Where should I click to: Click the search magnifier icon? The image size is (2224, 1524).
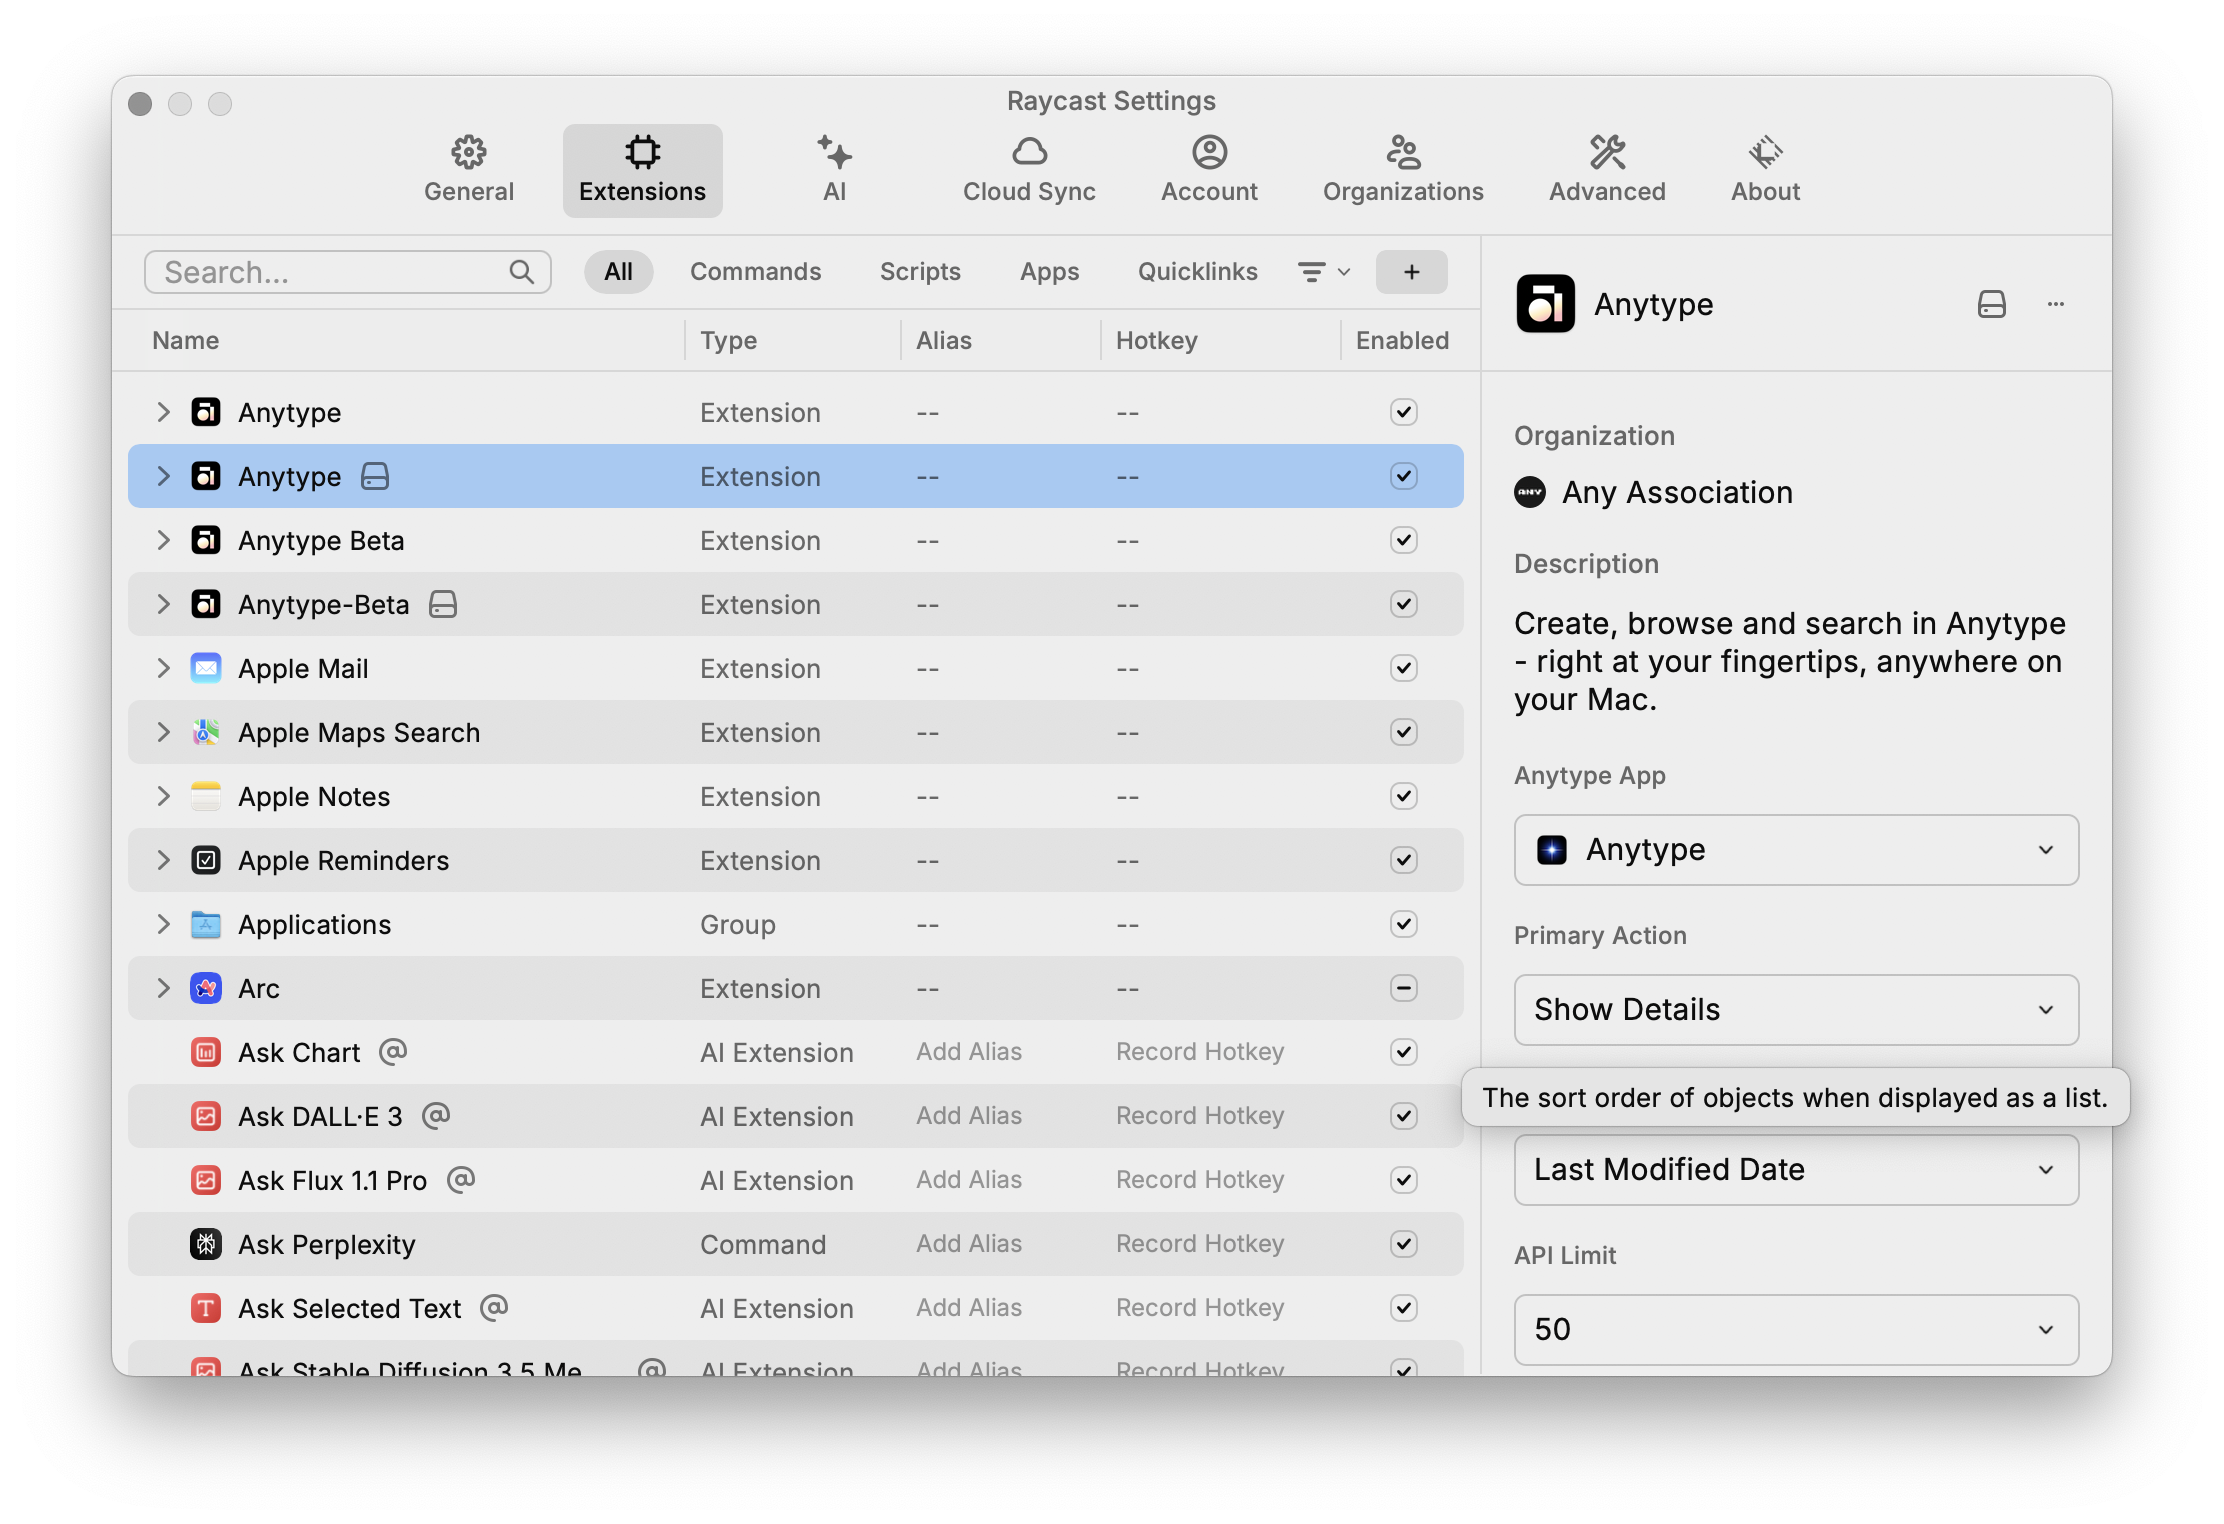pos(521,272)
